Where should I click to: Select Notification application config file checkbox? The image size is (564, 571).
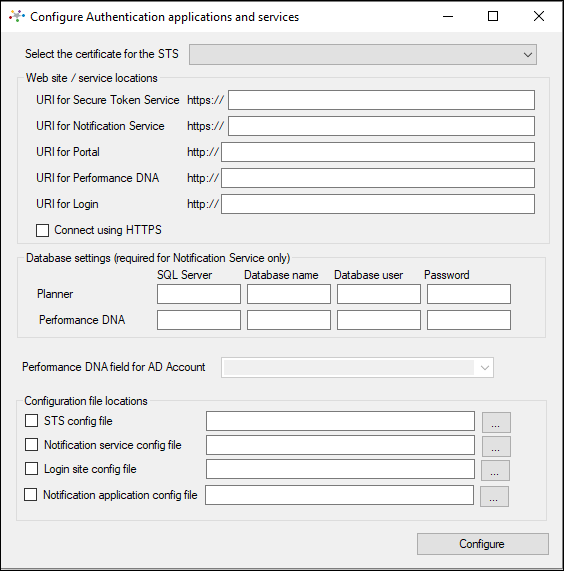coord(30,495)
